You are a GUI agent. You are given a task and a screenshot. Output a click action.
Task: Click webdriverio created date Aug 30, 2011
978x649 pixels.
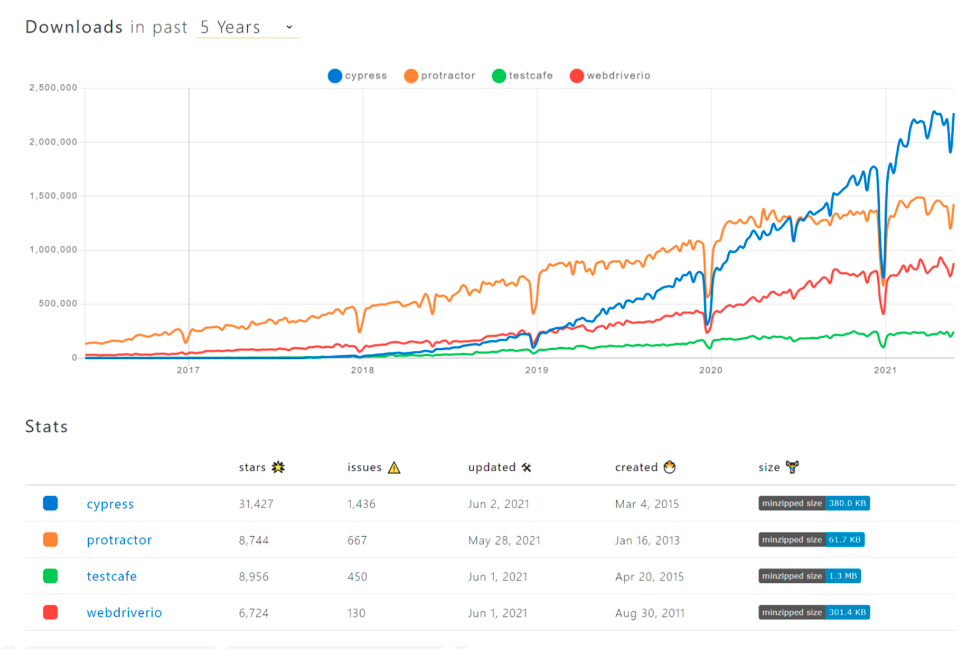(x=649, y=613)
